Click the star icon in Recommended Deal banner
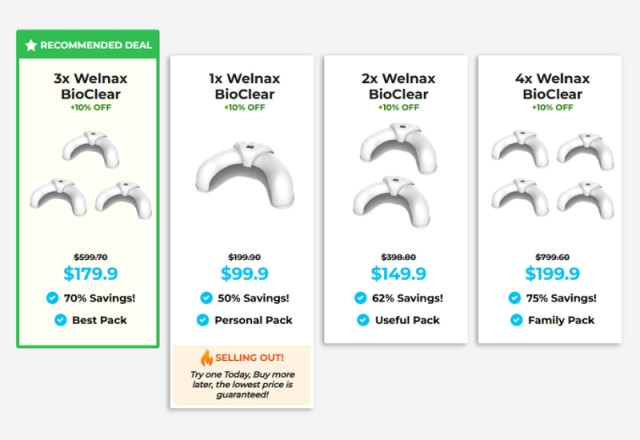640x440 pixels. [31, 45]
